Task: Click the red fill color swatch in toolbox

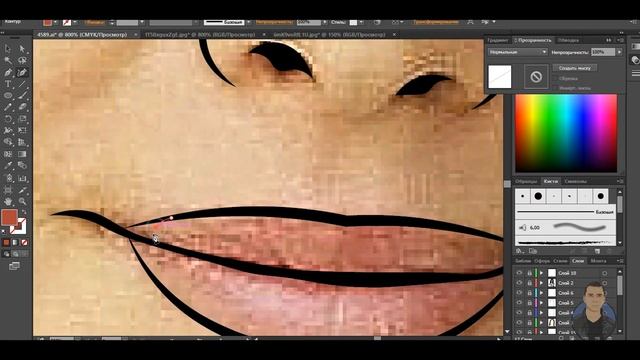Action: point(9,217)
